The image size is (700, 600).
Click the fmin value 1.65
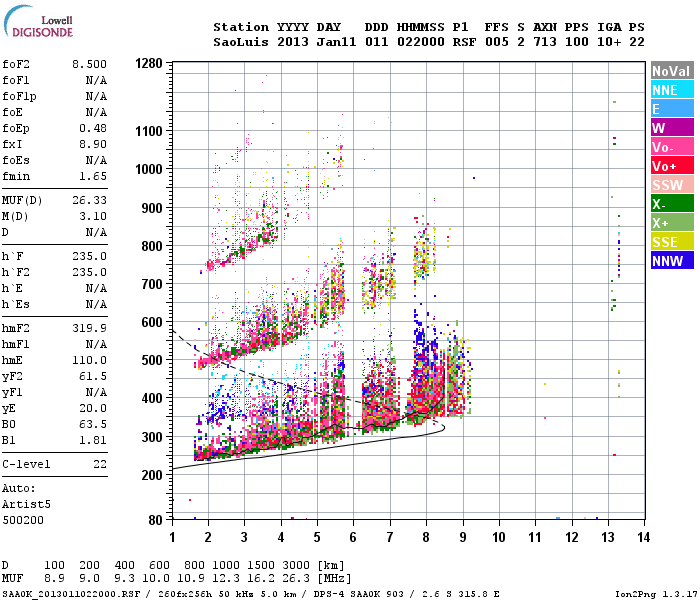(93, 176)
